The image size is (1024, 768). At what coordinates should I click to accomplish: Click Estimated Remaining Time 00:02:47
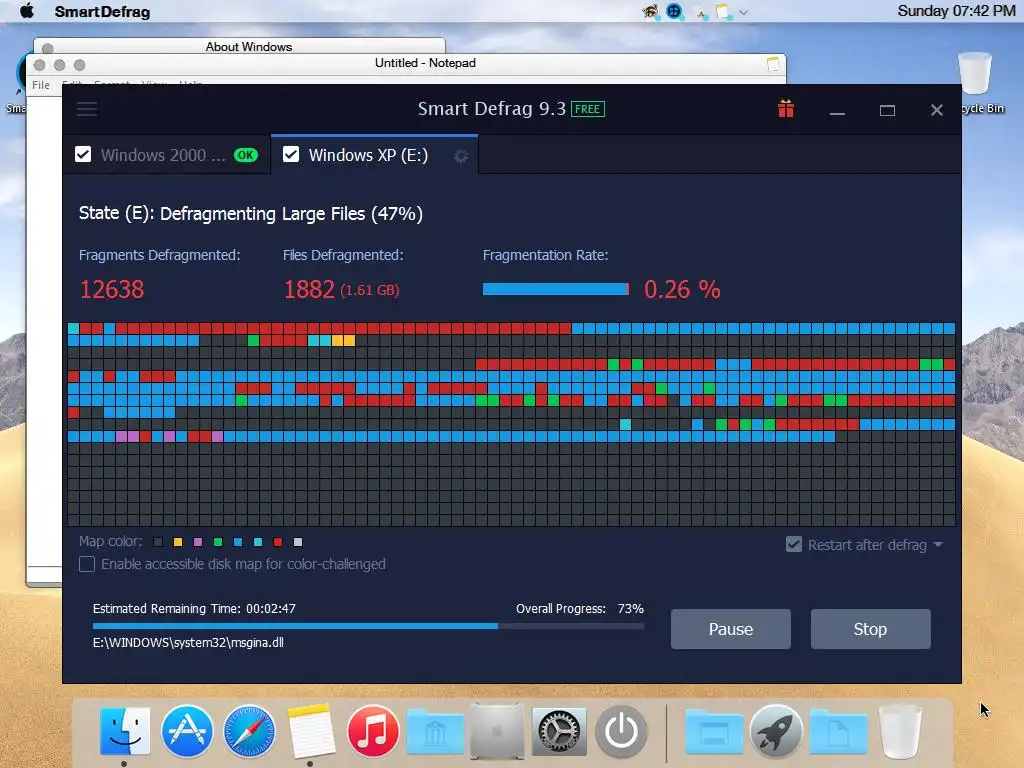click(194, 609)
